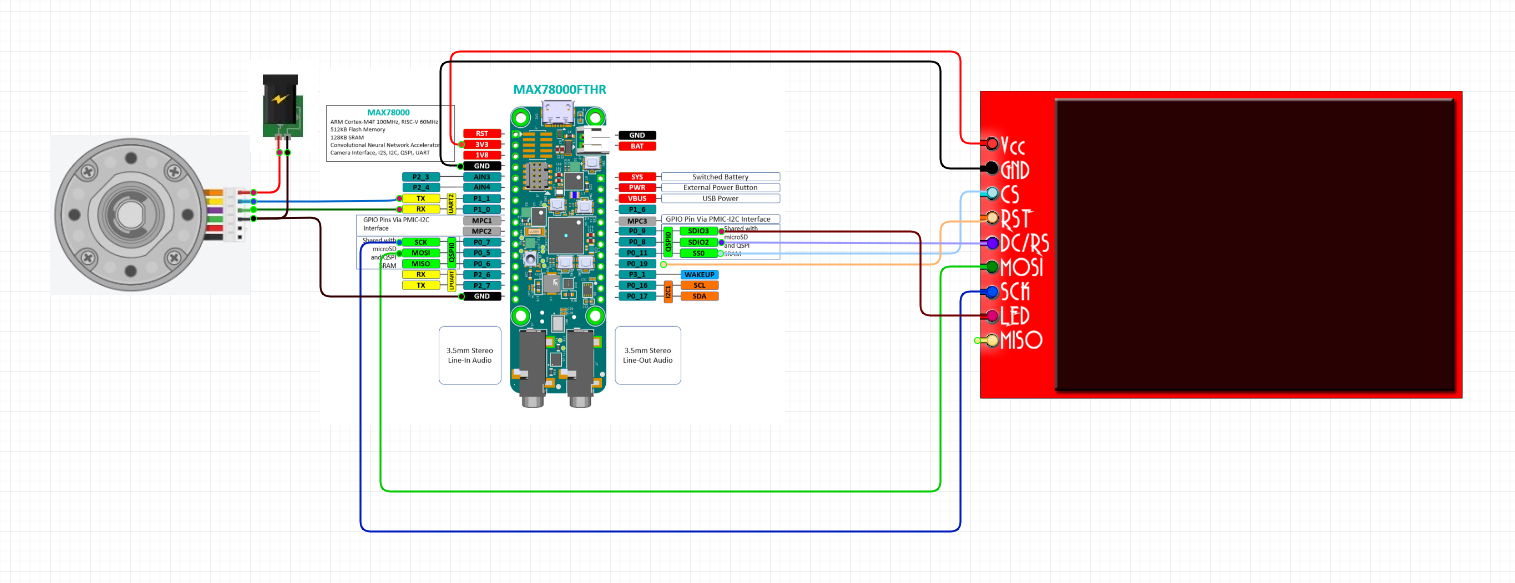Select the VBUS pin label
This screenshot has height=583, width=1515.
(x=637, y=198)
